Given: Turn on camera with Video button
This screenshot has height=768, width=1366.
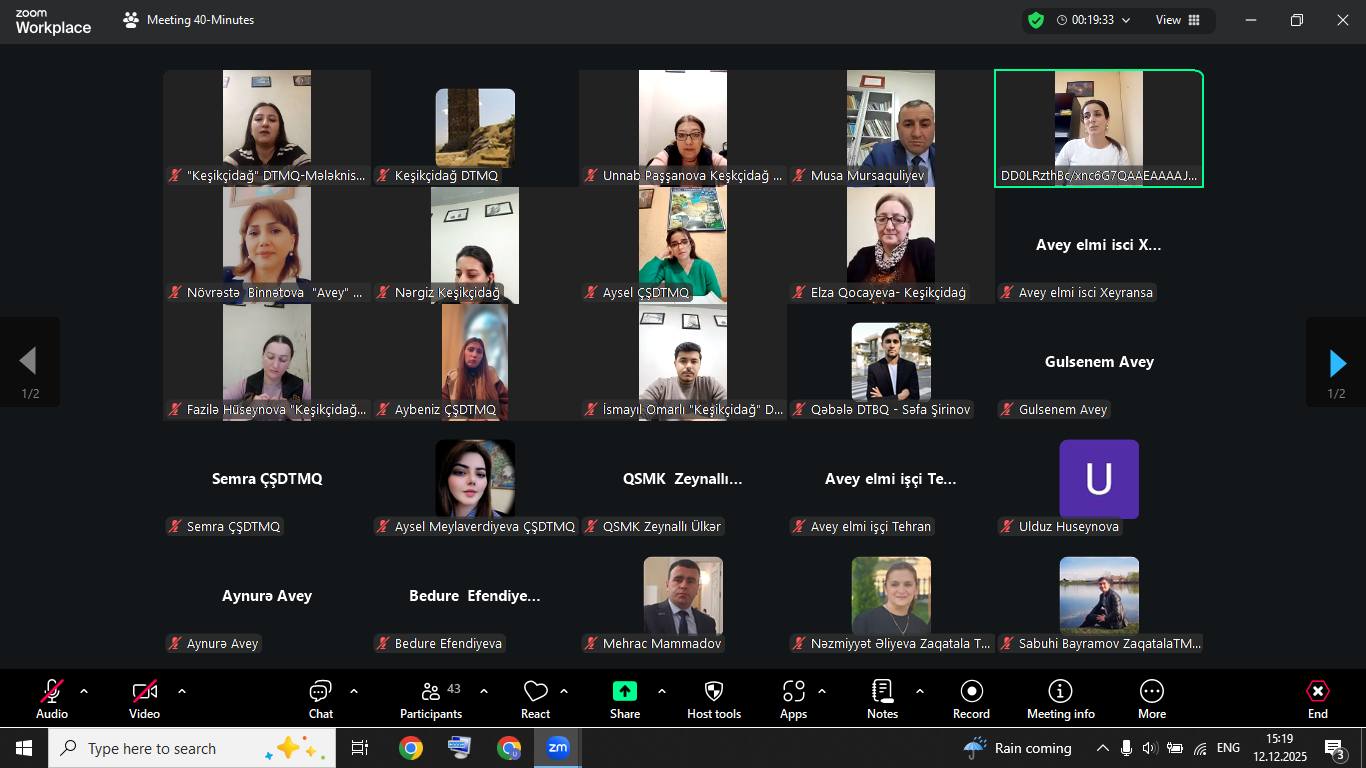Looking at the screenshot, I should click(144, 698).
